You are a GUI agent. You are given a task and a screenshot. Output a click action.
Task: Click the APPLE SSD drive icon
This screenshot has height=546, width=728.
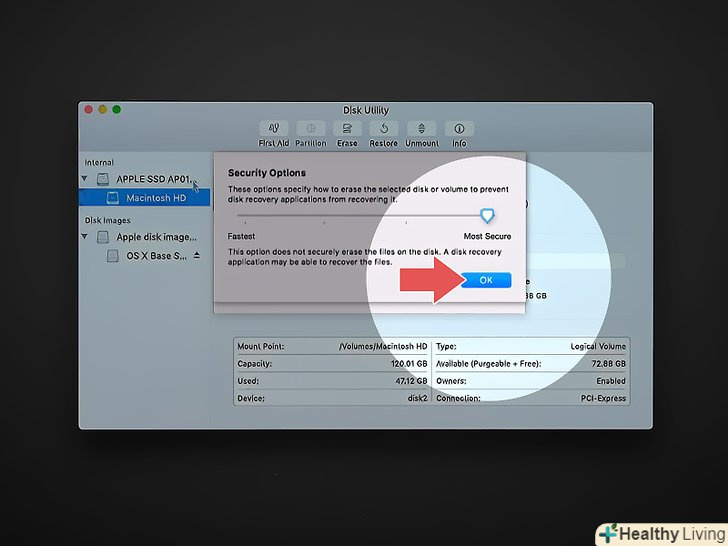pos(103,179)
